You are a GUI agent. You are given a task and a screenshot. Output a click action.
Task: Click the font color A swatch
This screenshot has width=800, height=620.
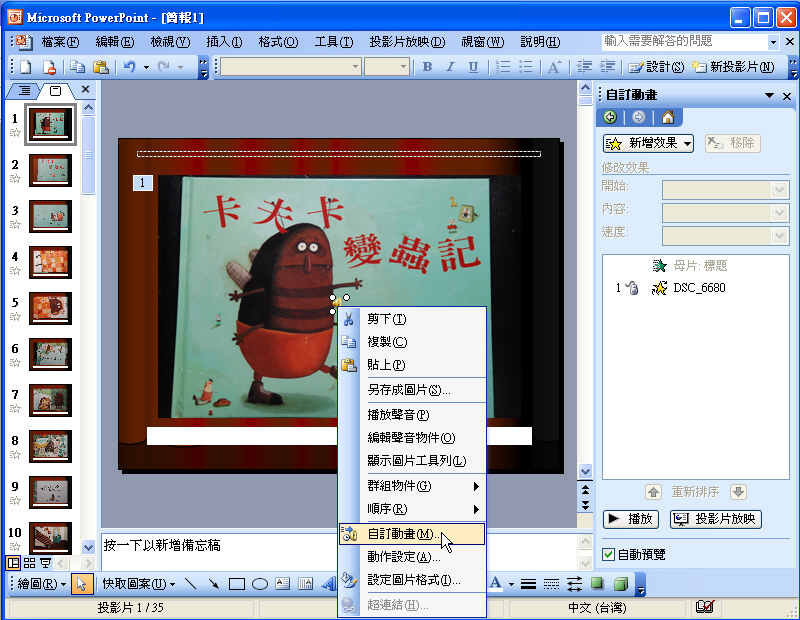click(x=495, y=584)
